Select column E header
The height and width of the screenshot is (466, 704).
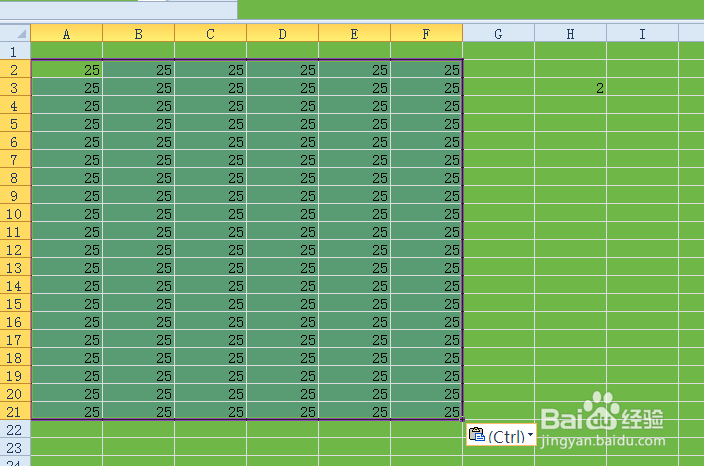[354, 33]
